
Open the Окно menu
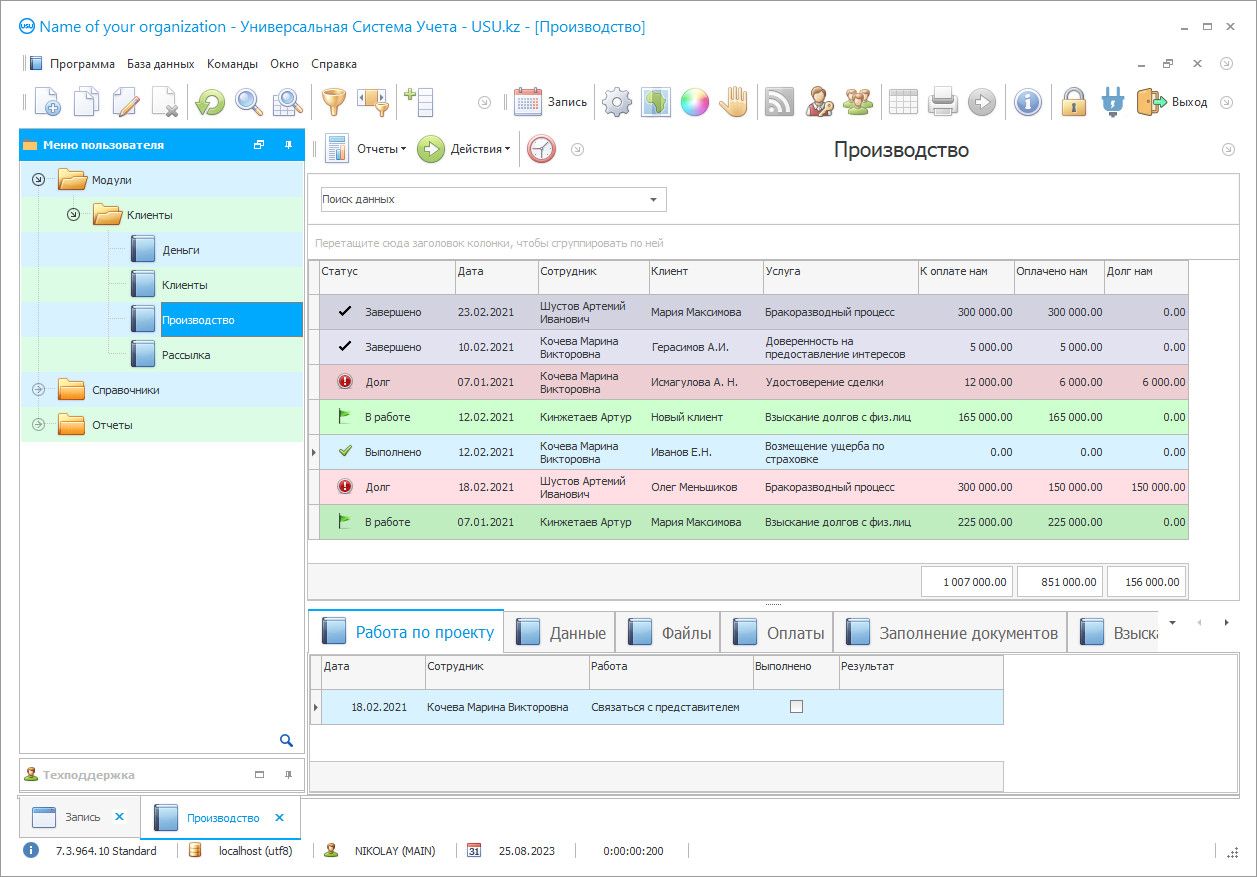(x=285, y=64)
